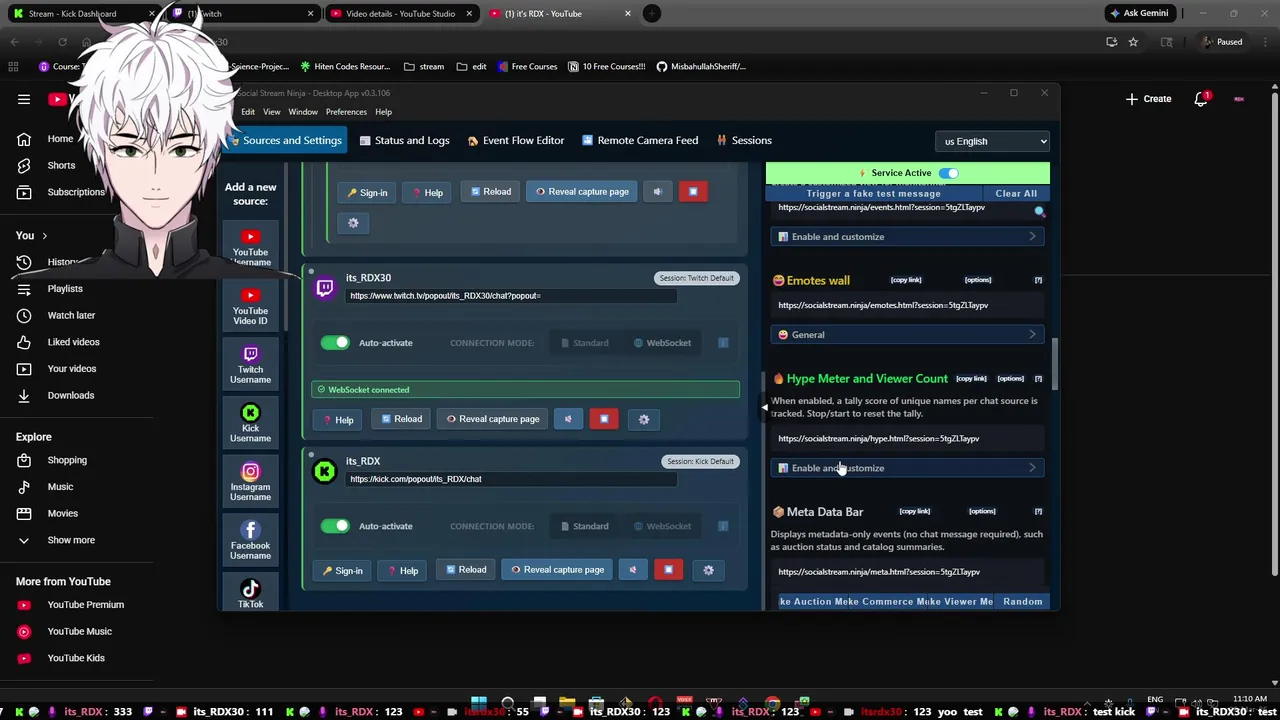Open Session: Twitch Default selector
The height and width of the screenshot is (720, 1280).
(696, 278)
